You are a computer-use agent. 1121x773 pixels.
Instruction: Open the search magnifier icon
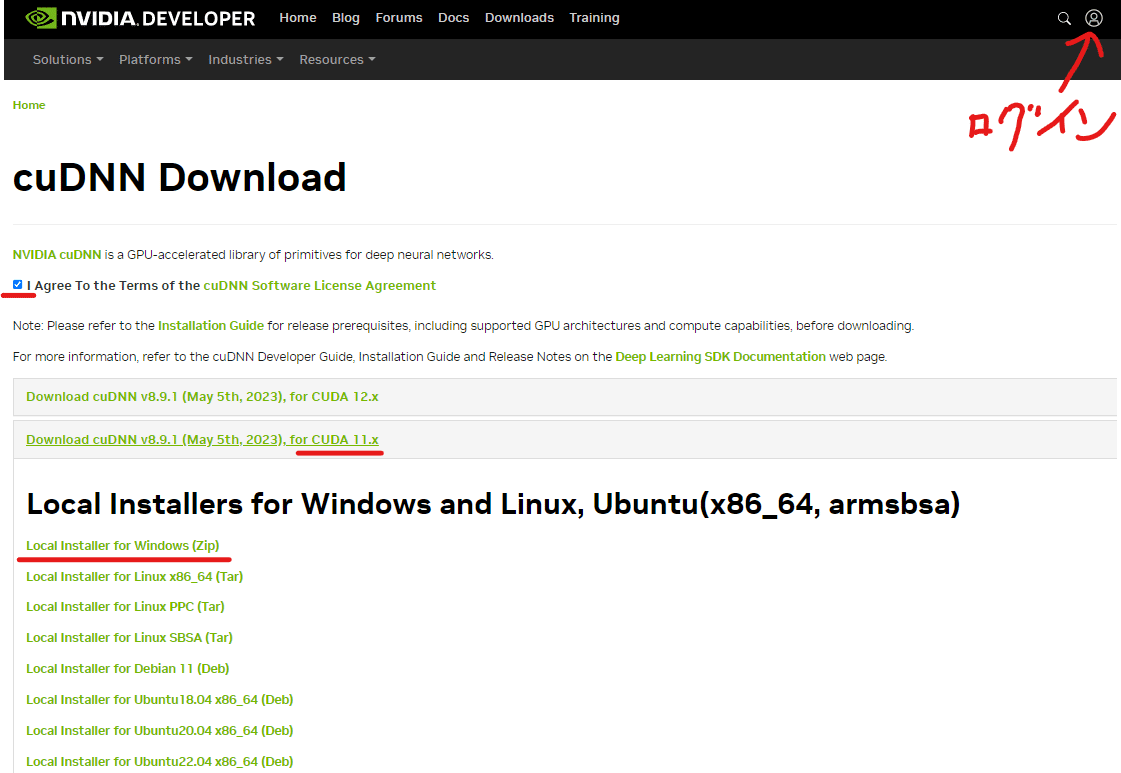1064,18
